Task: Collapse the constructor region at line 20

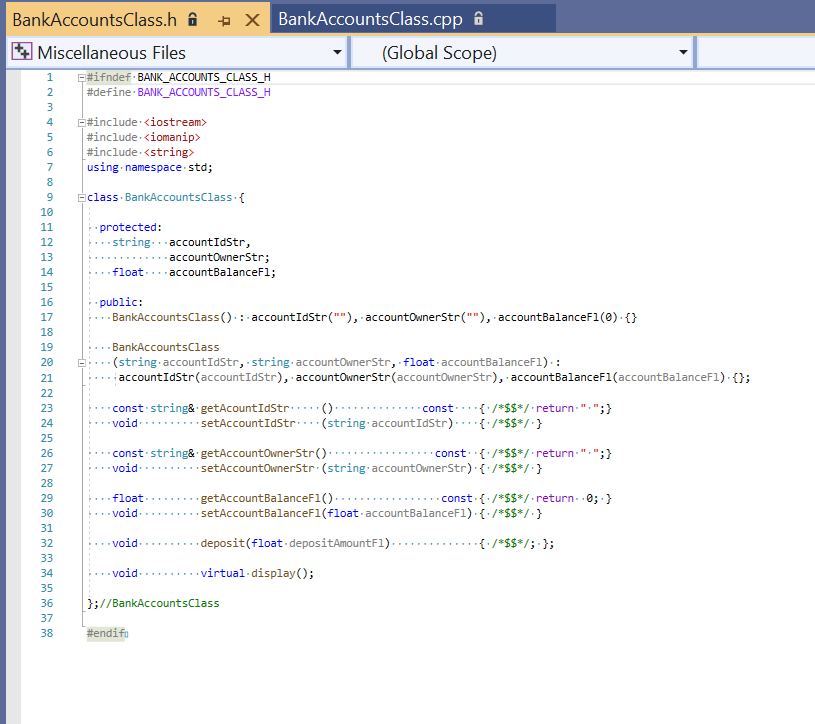Action: 80,362
